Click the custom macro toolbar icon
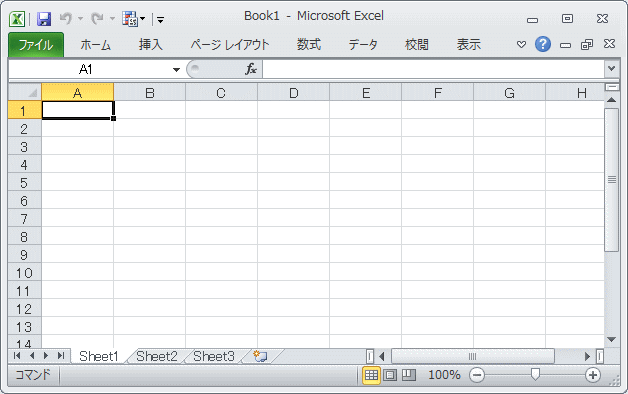The width and height of the screenshot is (628, 394). [130, 19]
